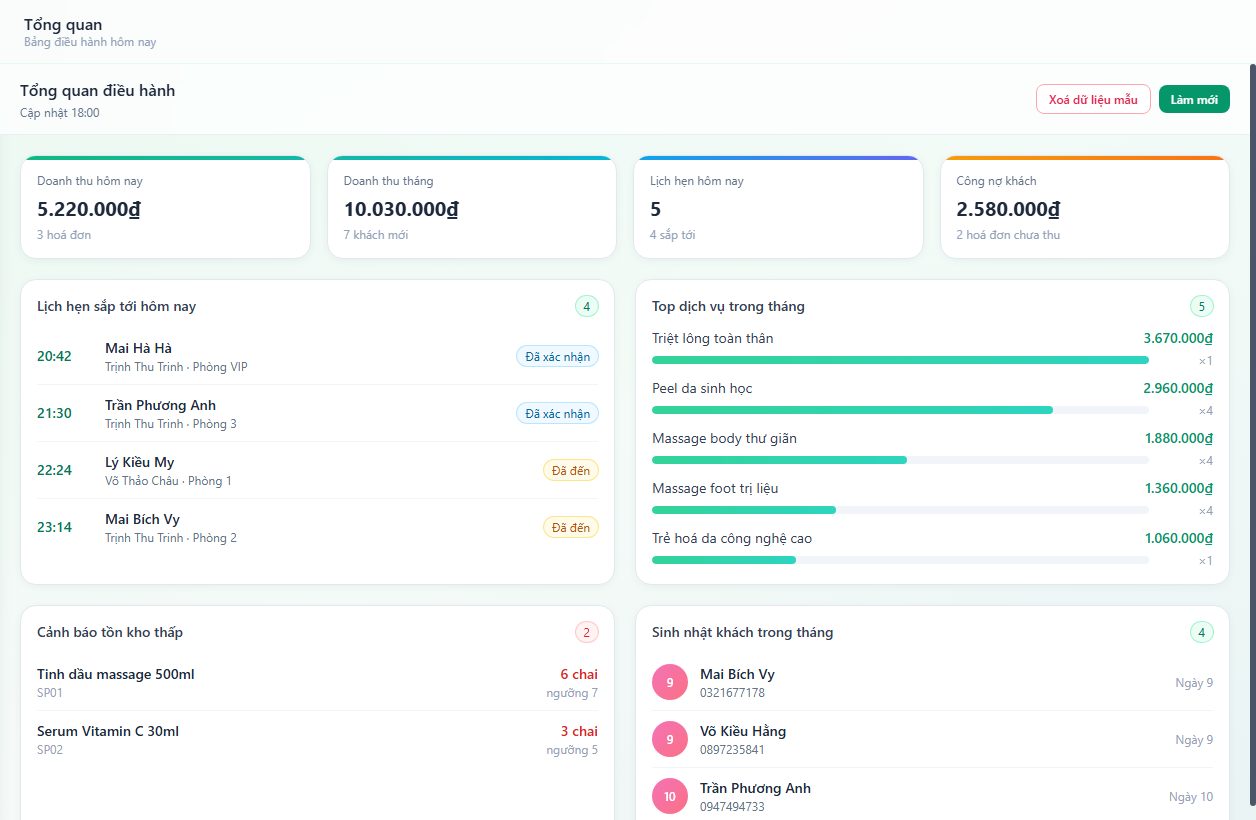Click the revenue amount 3.670.000₫

pyautogui.click(x=1178, y=338)
